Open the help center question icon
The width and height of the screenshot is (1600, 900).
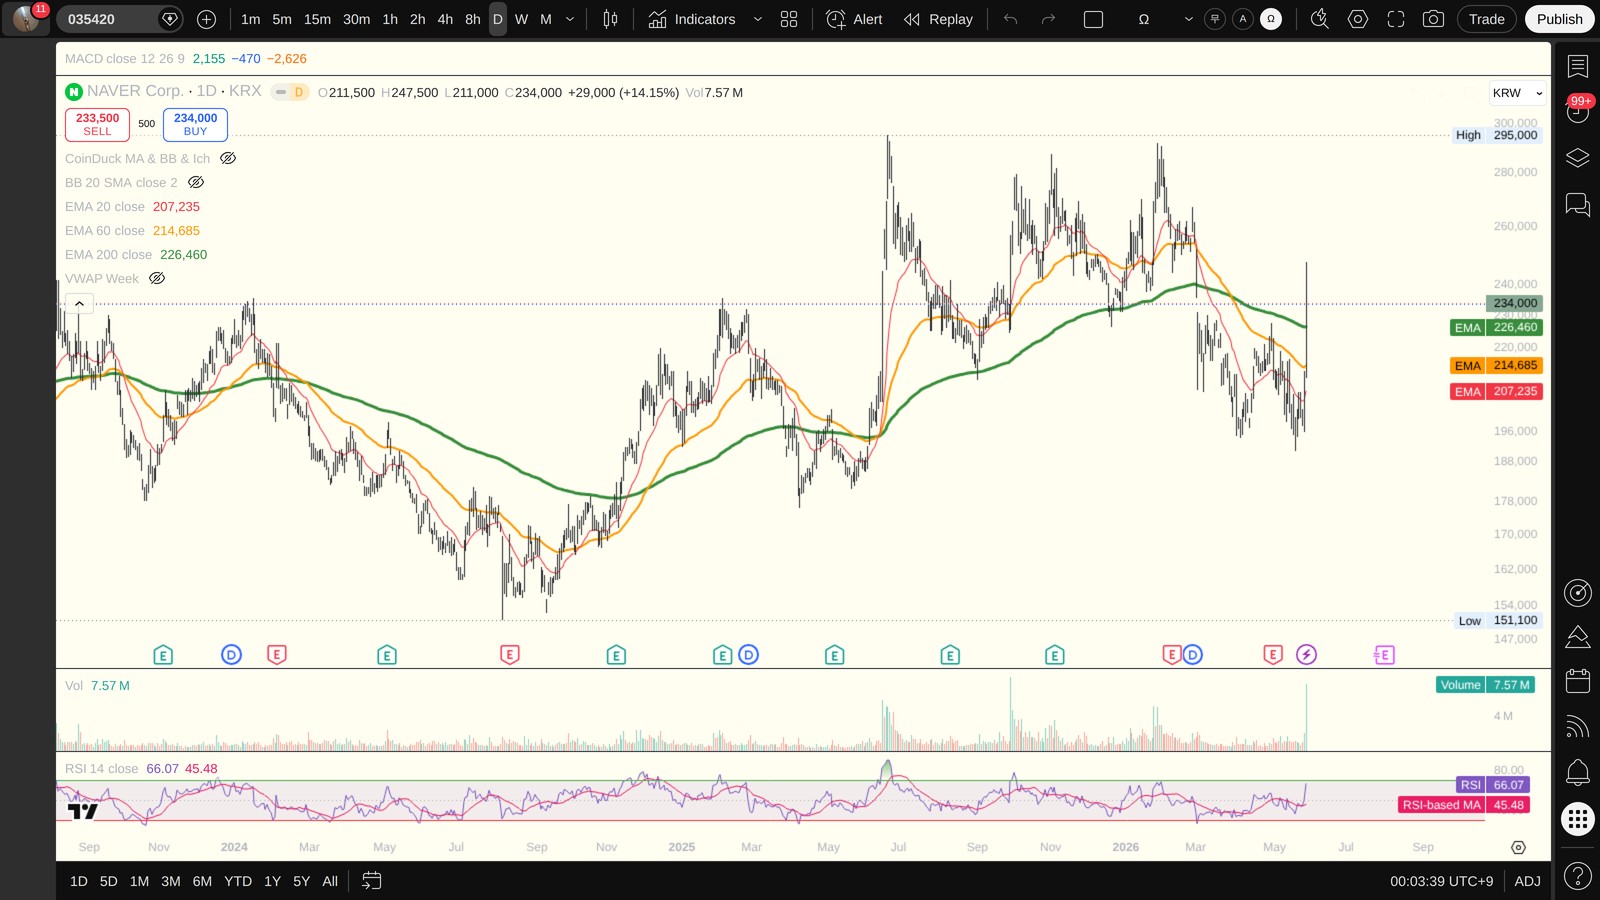(1578, 876)
